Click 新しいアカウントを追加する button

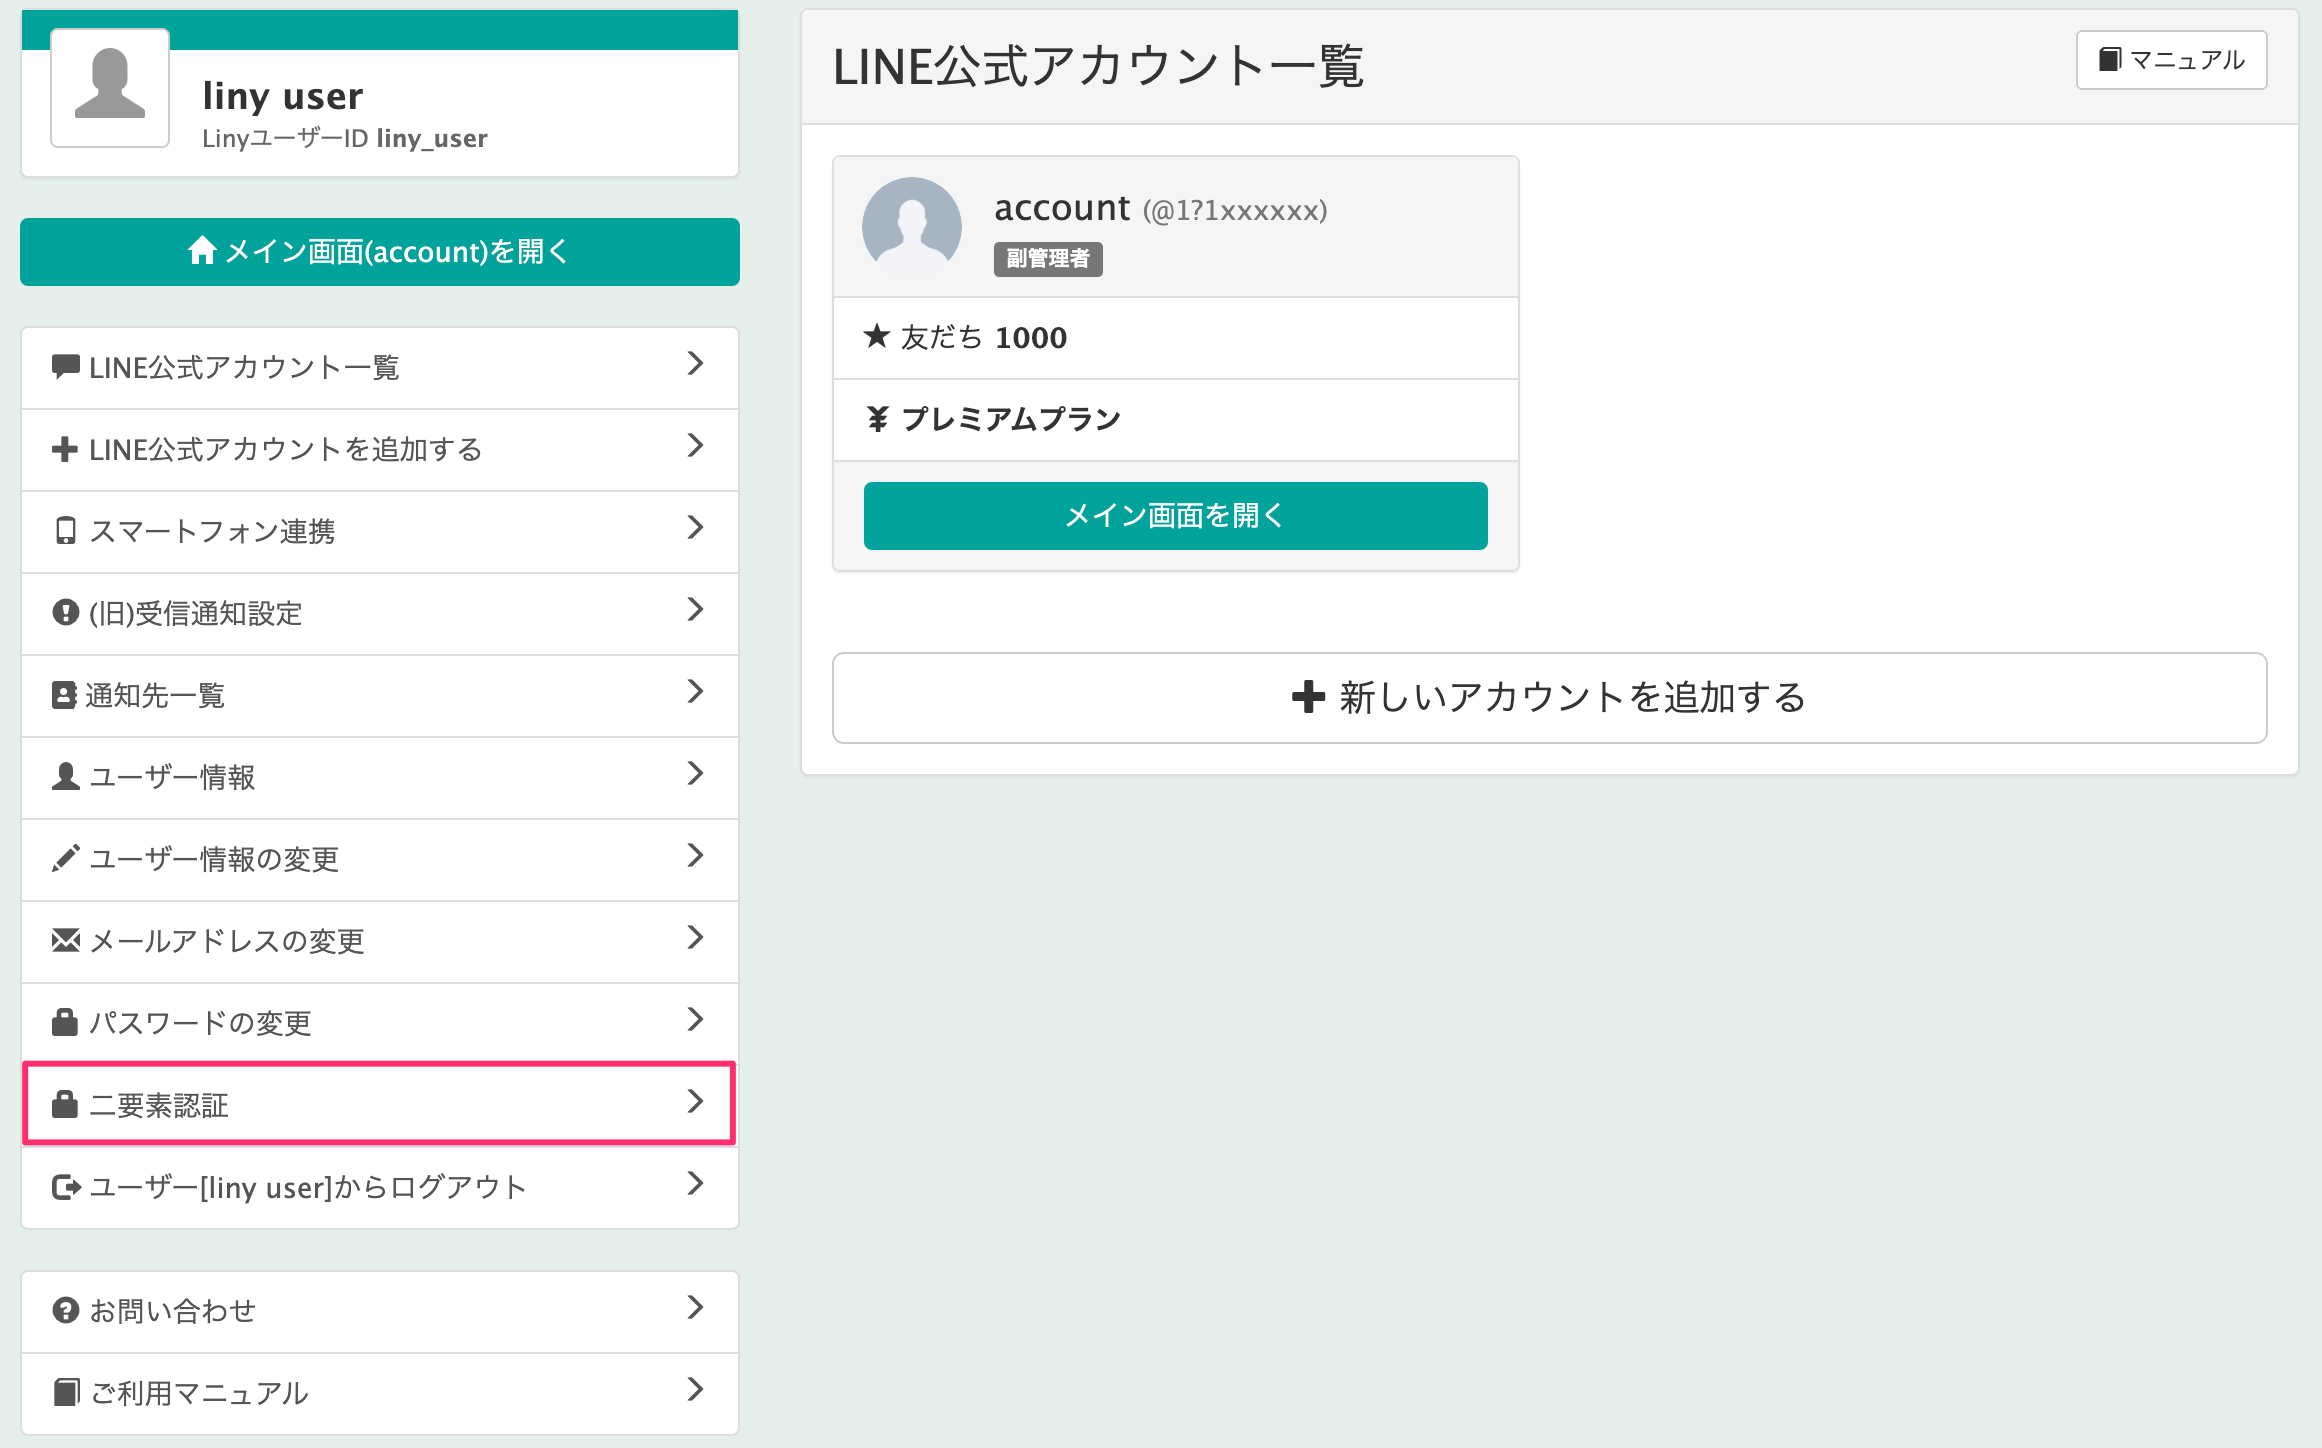click(x=1548, y=697)
